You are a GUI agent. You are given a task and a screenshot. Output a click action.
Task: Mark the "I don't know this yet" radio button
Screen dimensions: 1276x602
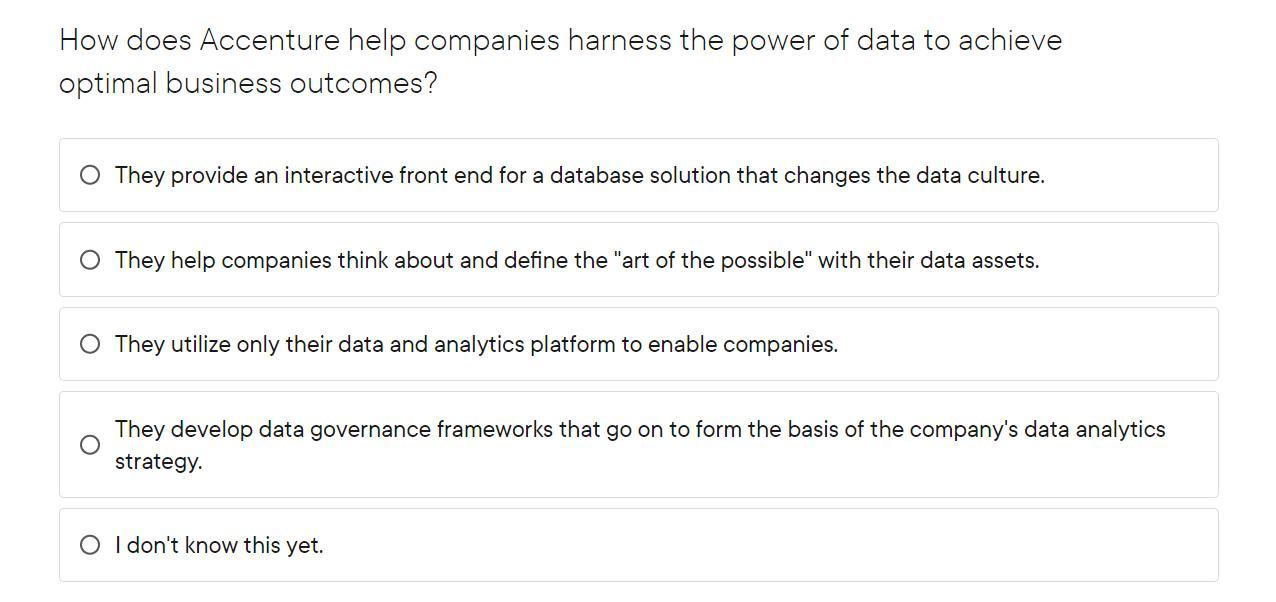90,546
